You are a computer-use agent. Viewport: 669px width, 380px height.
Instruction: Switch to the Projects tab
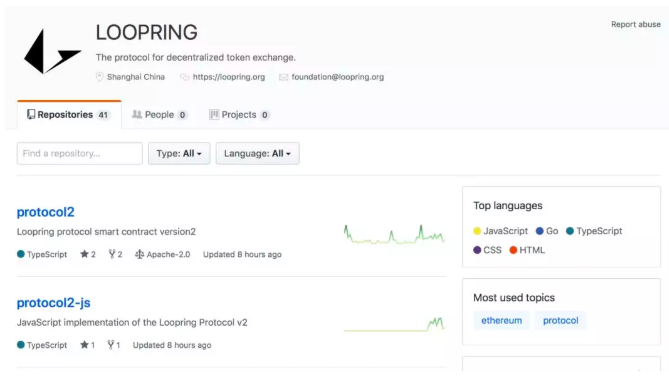(x=239, y=115)
